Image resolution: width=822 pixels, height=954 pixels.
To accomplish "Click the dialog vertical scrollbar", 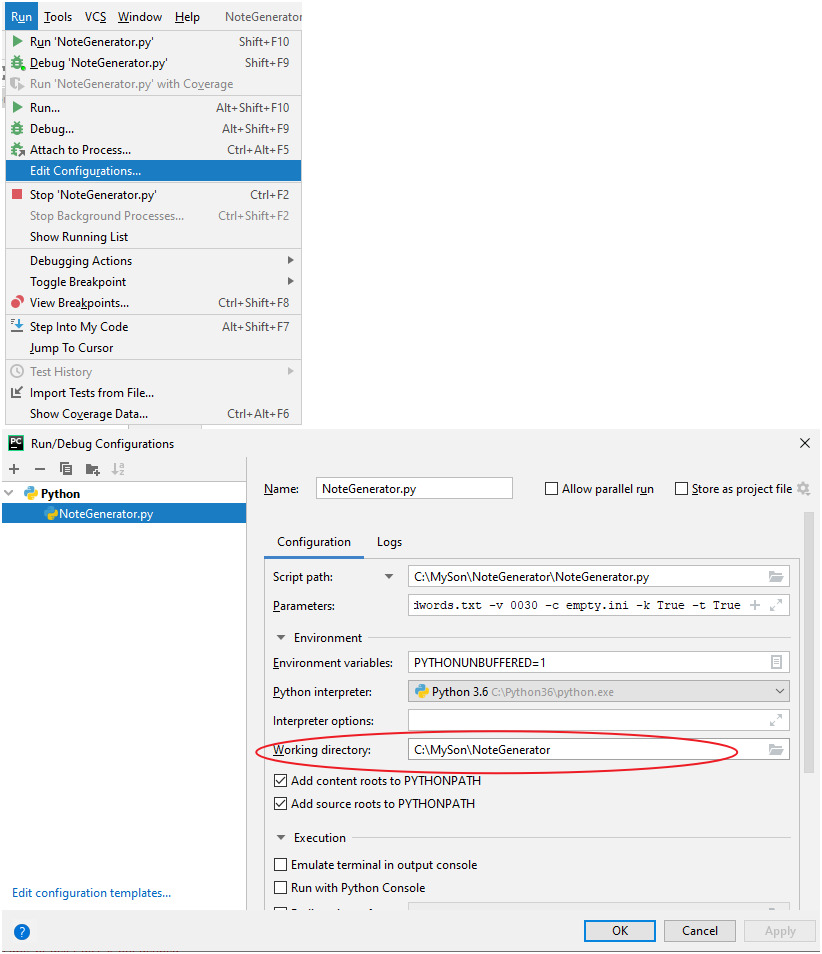I will point(809,642).
